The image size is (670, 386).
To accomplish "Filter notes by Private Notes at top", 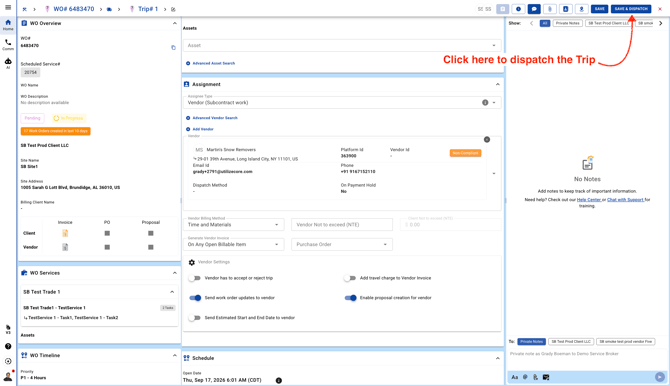I will 567,23.
